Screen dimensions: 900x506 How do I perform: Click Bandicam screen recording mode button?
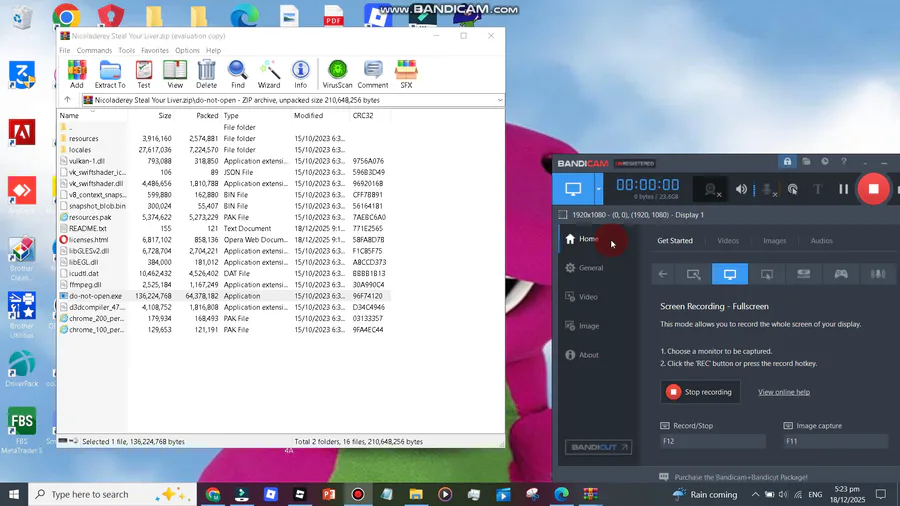click(573, 189)
